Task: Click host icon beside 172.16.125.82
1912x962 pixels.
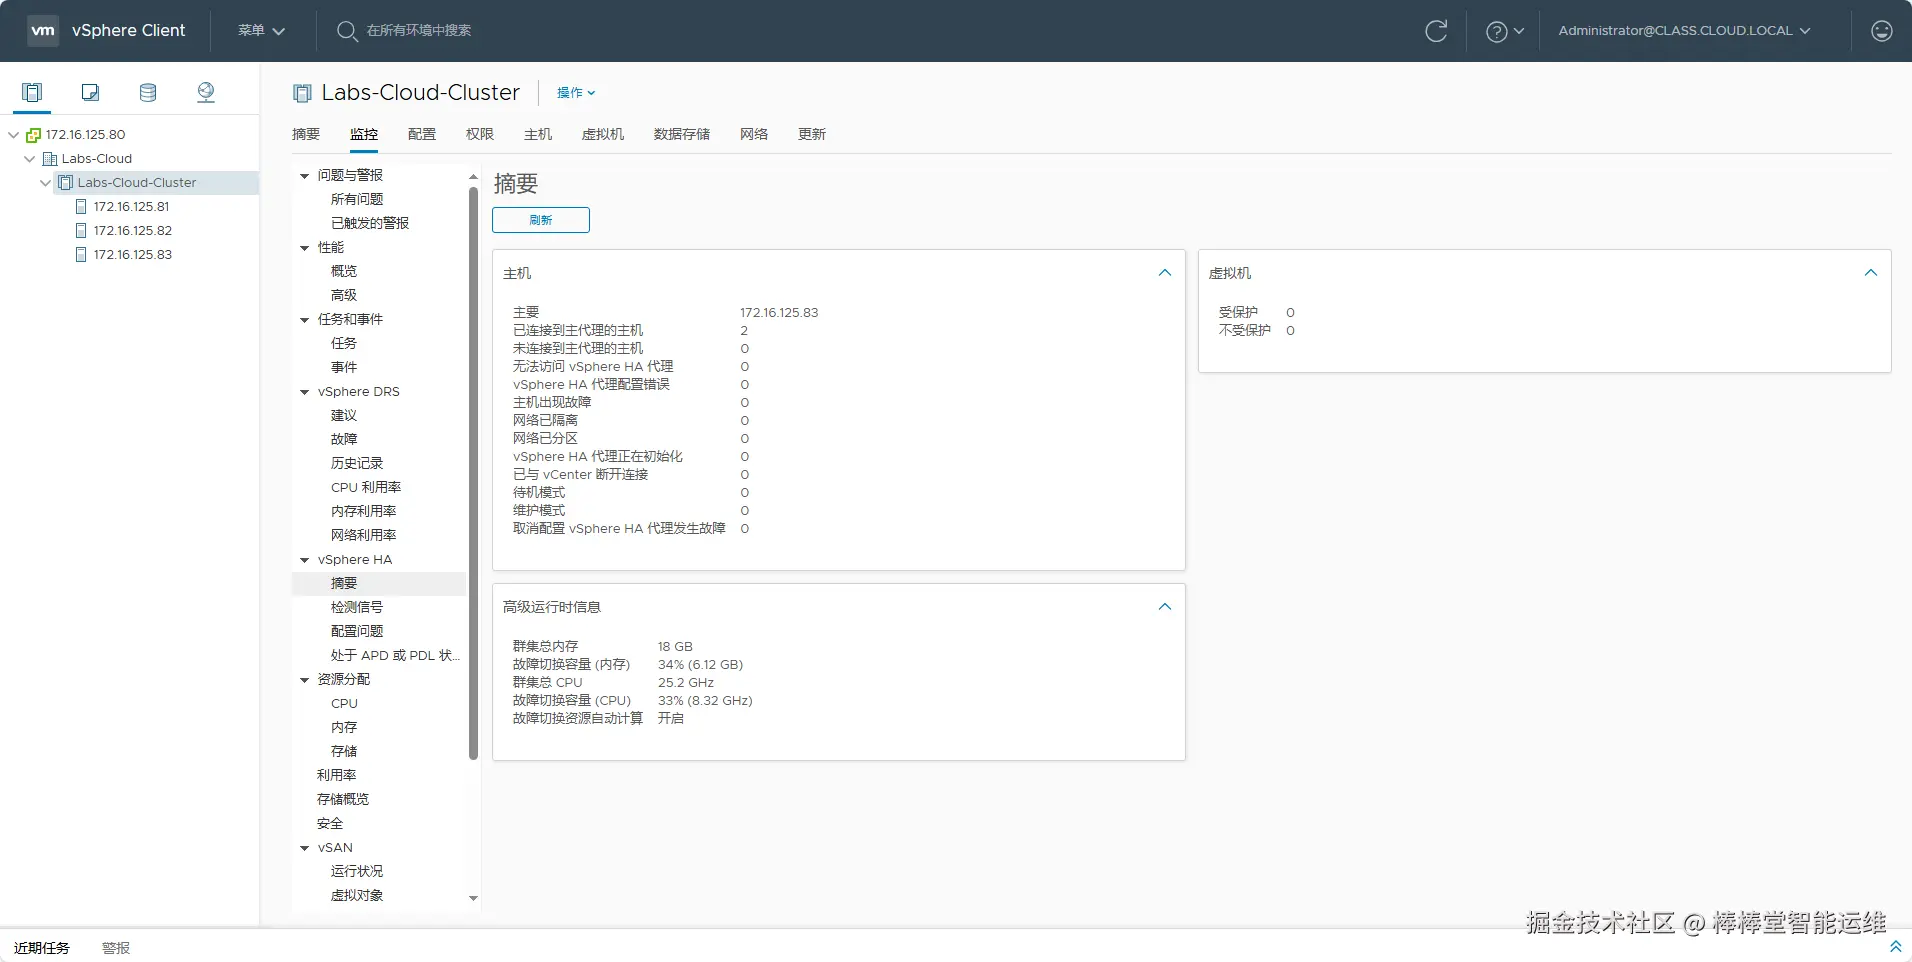Action: (81, 231)
